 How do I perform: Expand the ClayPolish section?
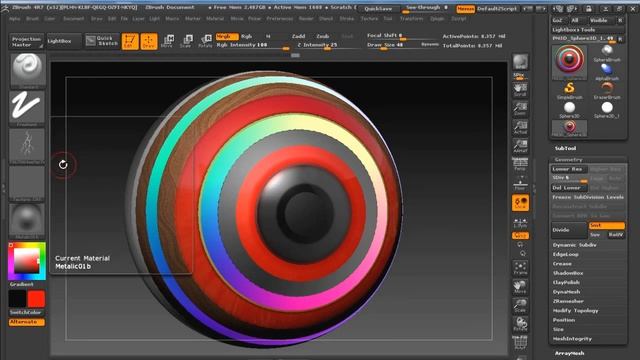[x=566, y=282]
